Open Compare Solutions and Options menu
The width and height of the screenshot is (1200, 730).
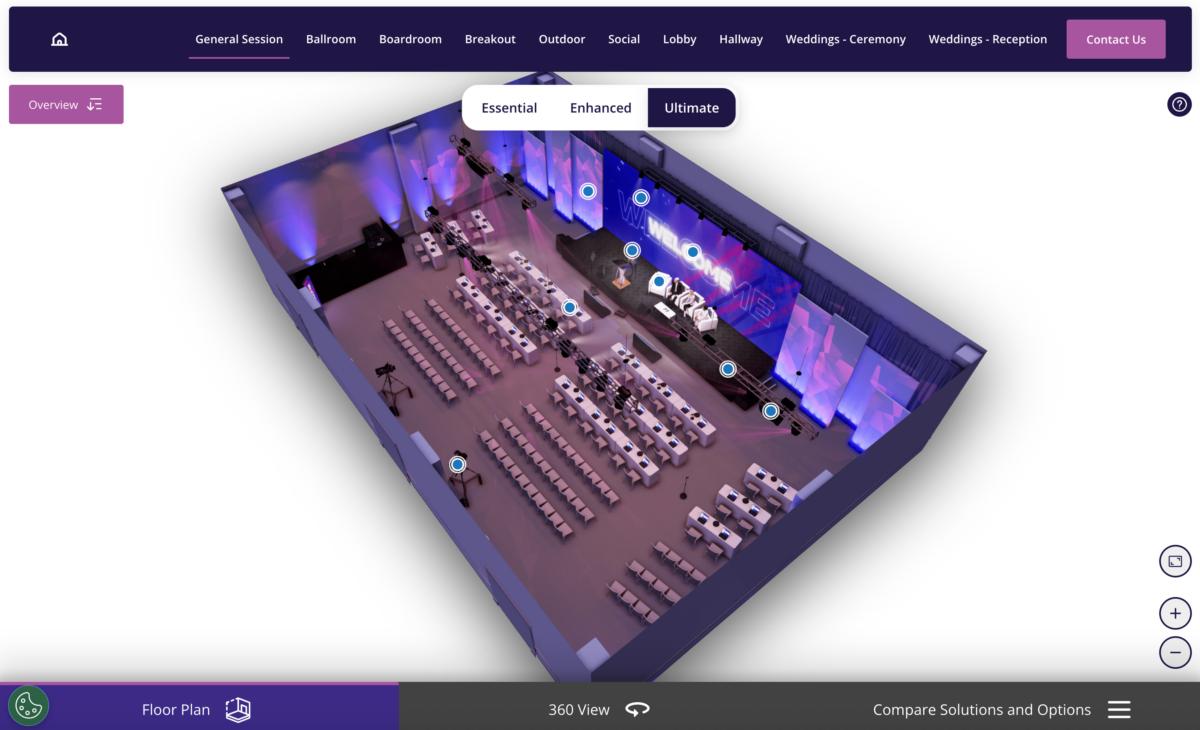point(1000,710)
